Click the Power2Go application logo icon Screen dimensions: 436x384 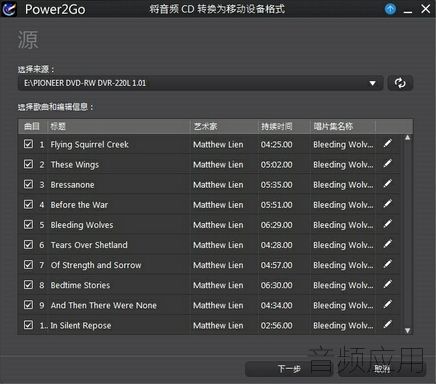(9, 9)
